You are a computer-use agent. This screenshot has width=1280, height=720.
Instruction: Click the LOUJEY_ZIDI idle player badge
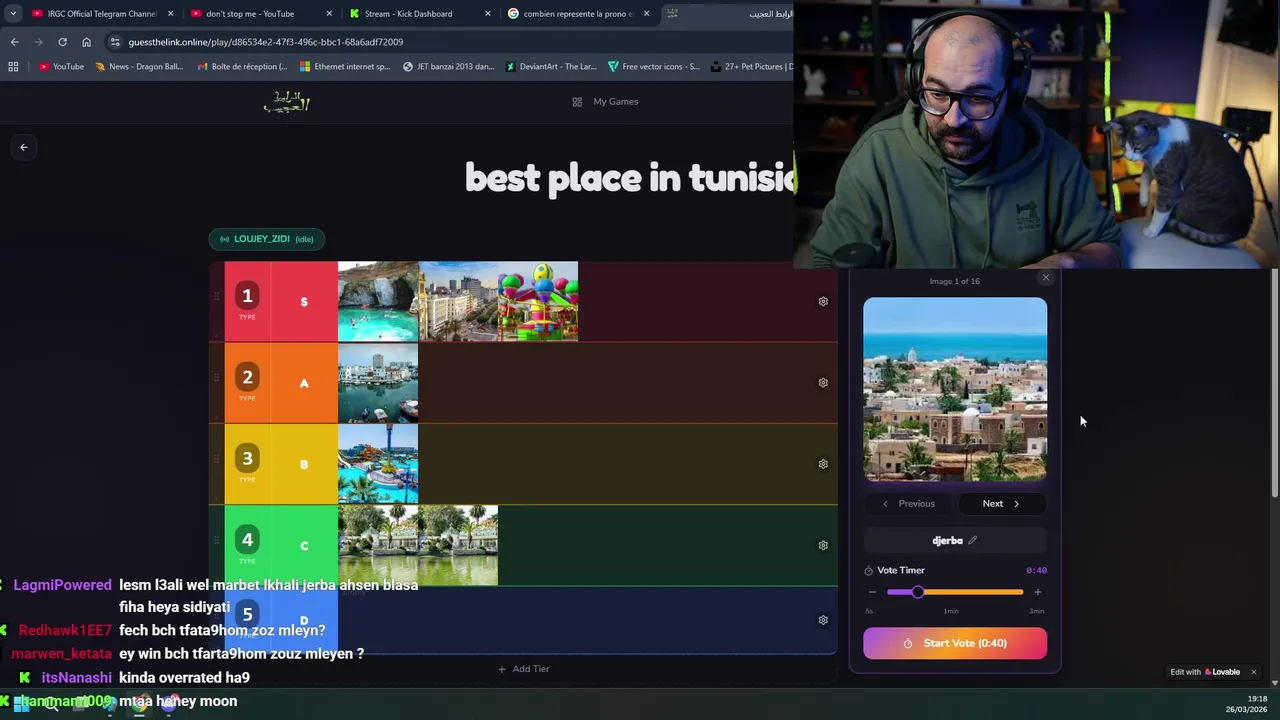[267, 239]
